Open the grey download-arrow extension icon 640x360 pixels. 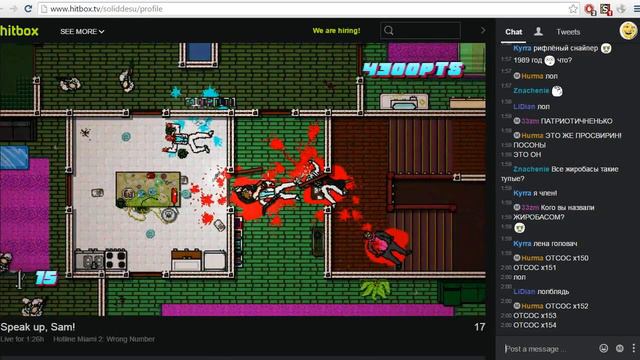point(621,9)
